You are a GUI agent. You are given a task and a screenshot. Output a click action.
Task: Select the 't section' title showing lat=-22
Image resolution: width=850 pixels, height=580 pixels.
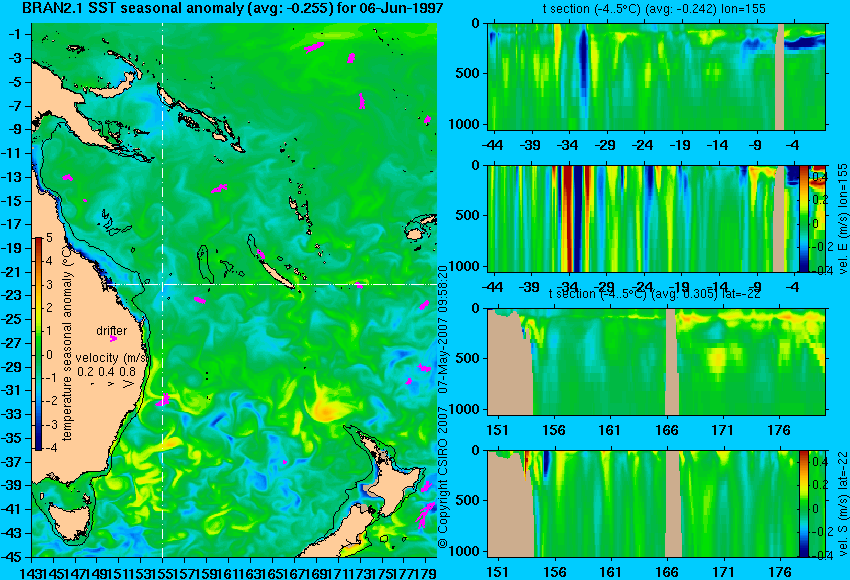[x=654, y=293]
